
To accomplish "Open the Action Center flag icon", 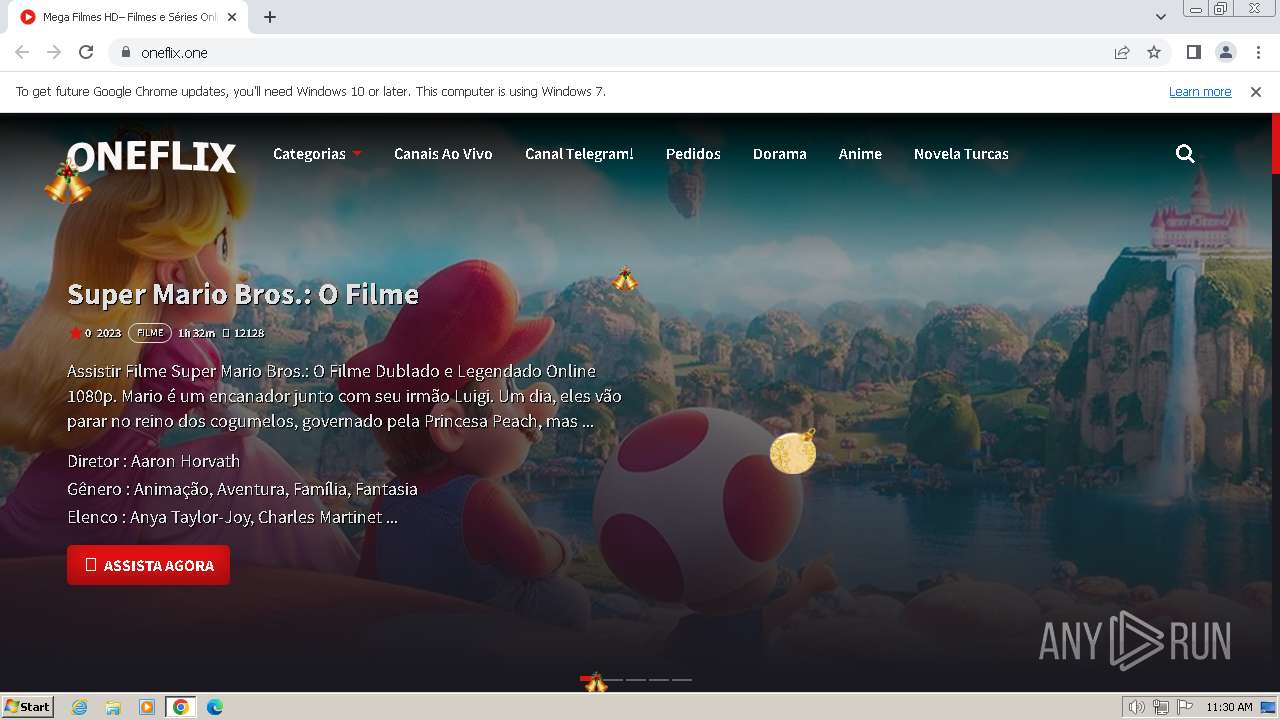I will tap(1185, 707).
